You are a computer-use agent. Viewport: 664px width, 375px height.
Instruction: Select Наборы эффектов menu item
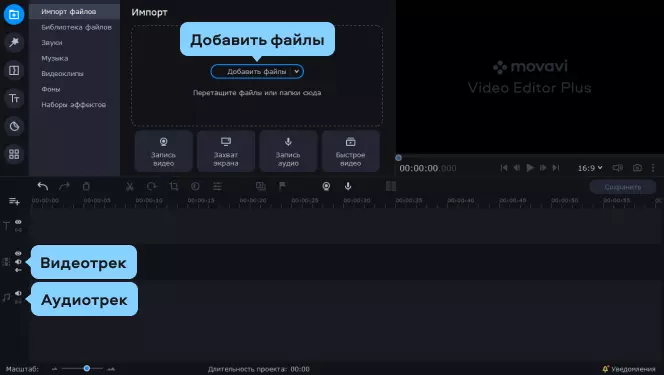pos(75,105)
